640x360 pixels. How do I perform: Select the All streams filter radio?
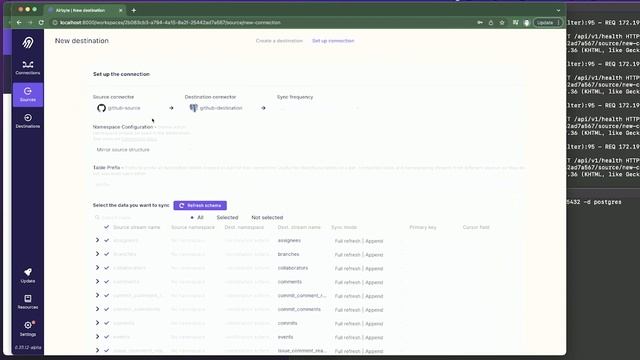[192, 218]
